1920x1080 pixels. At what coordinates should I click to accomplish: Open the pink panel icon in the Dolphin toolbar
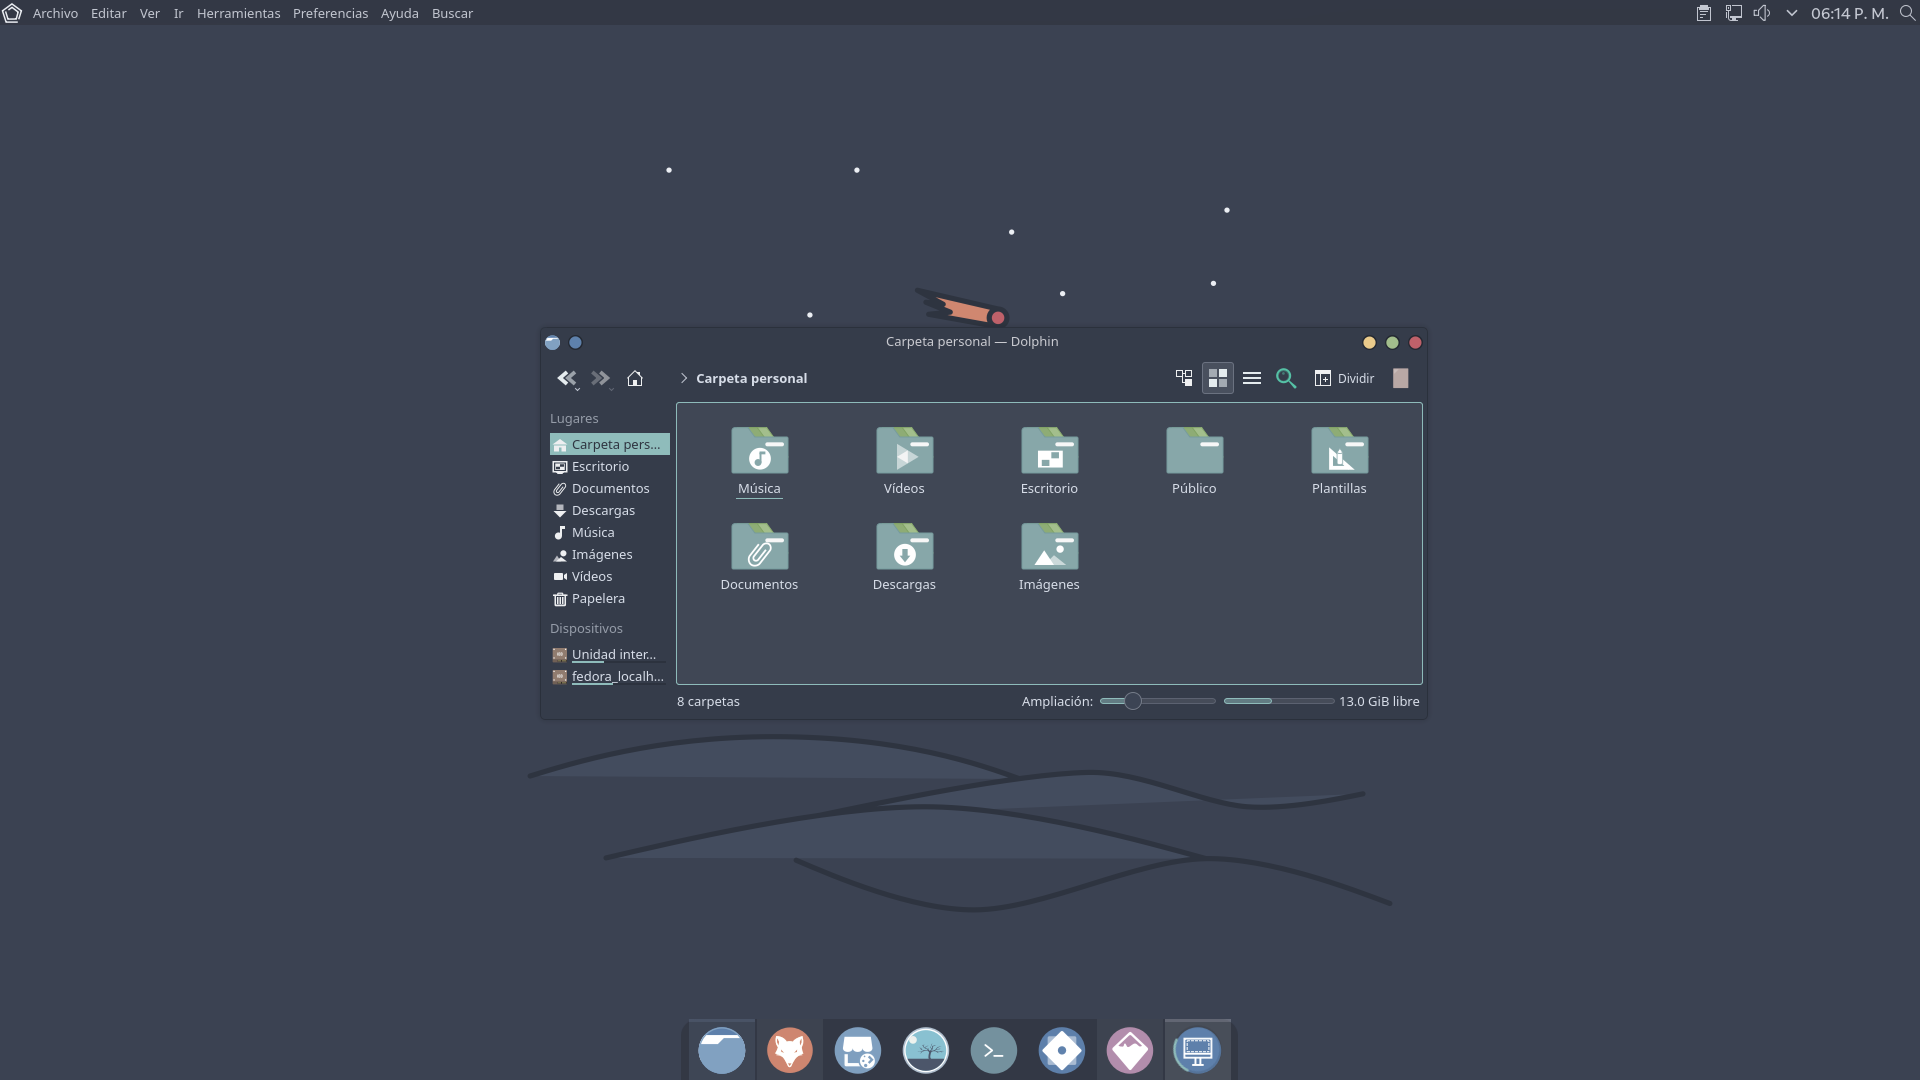1401,378
